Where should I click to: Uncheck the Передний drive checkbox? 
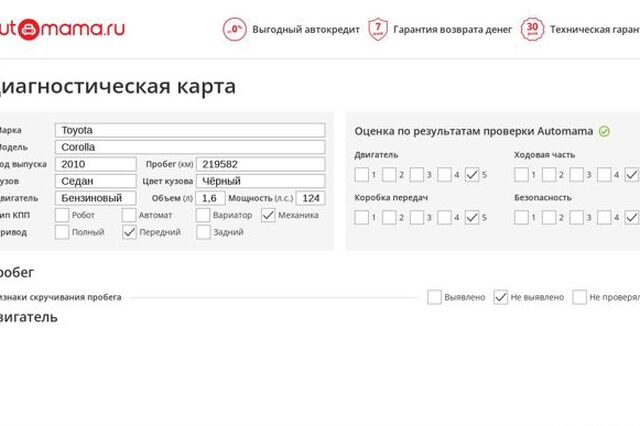click(129, 232)
